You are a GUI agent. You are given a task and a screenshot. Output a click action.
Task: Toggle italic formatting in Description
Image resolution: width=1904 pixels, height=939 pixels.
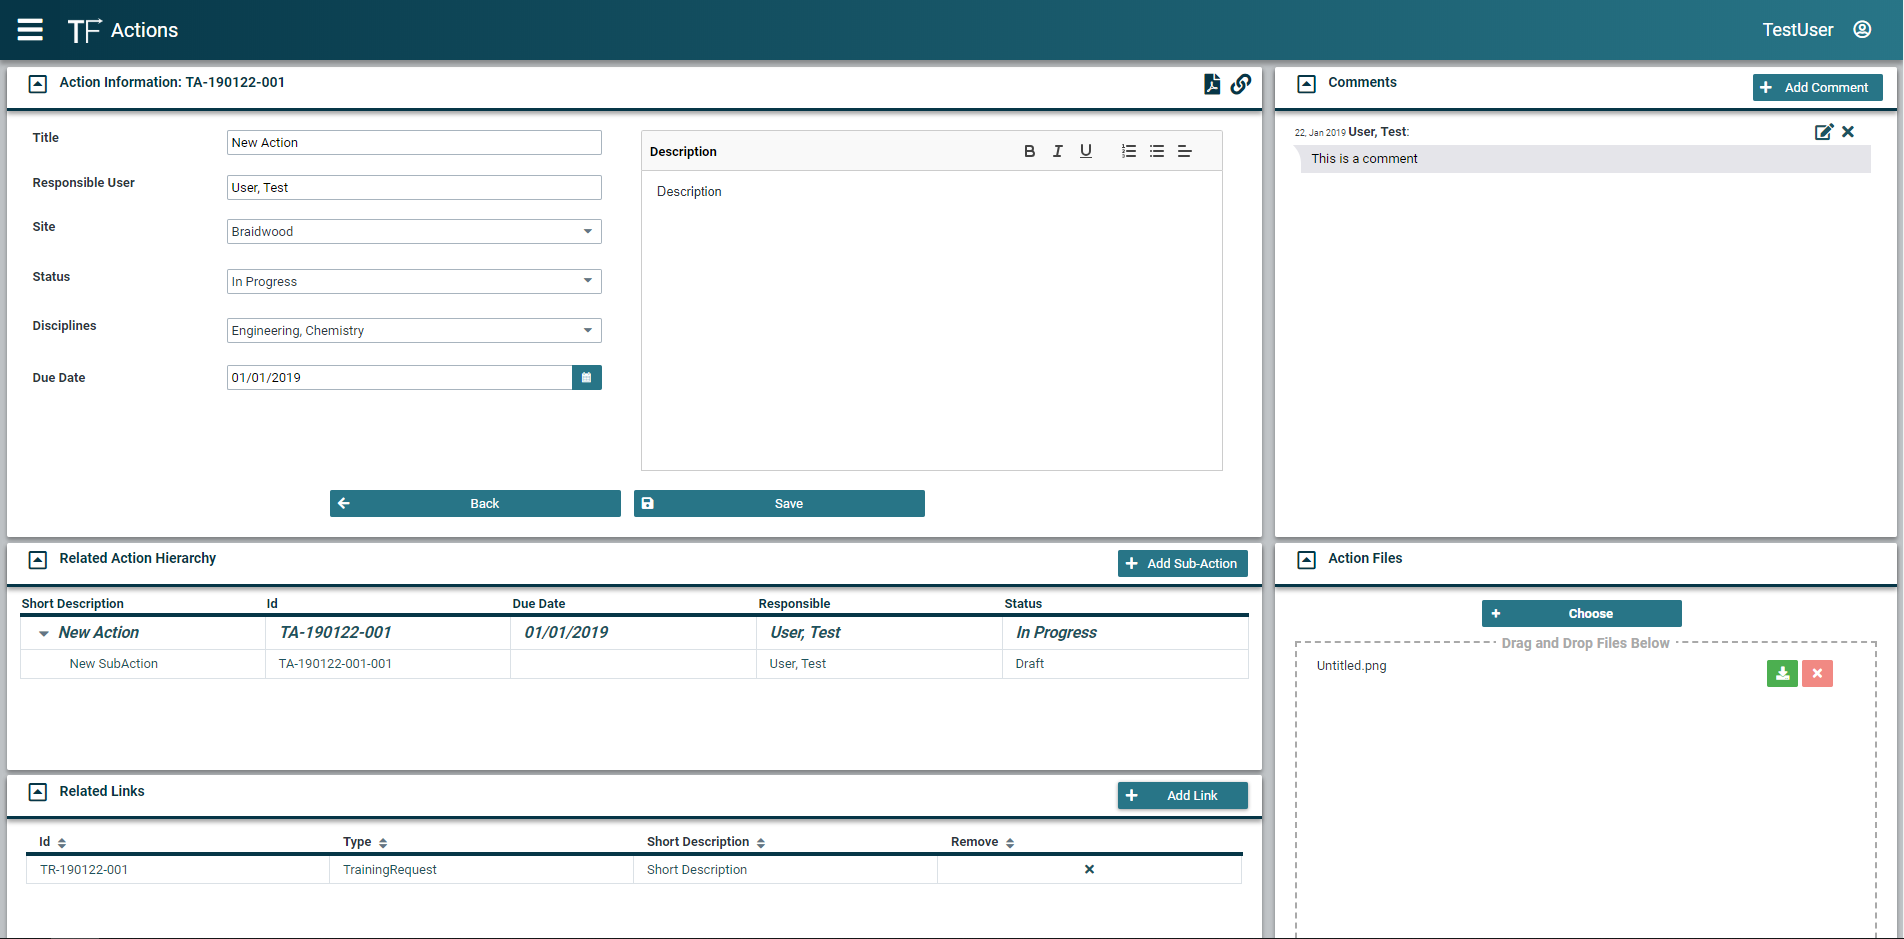tap(1057, 151)
